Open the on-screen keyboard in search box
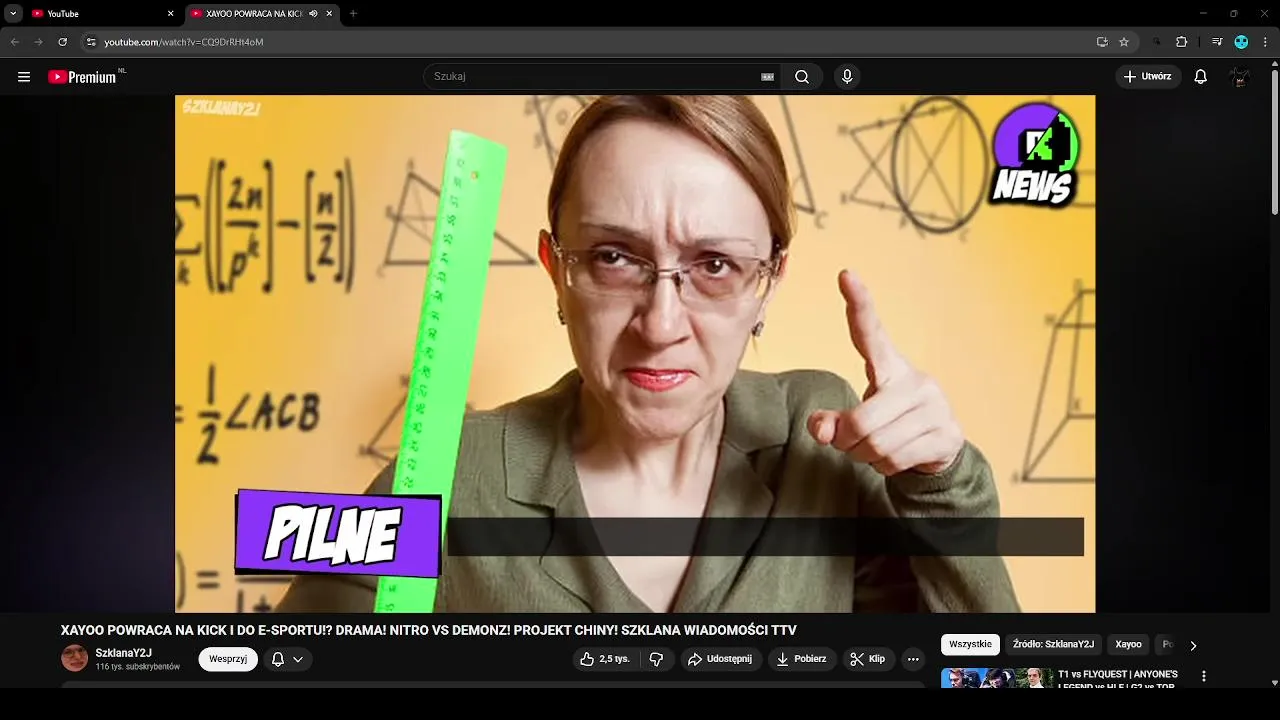This screenshot has height=720, width=1280. (768, 77)
